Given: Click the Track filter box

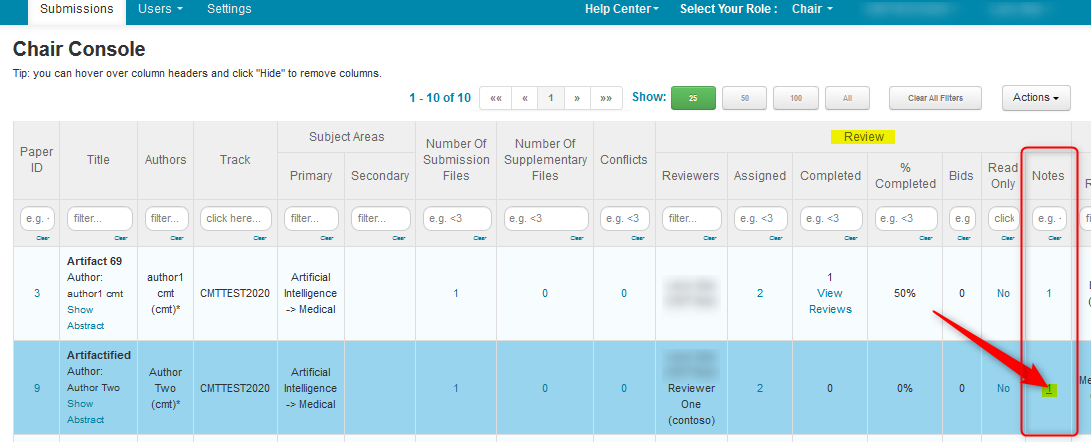Looking at the screenshot, I should pyautogui.click(x=235, y=218).
